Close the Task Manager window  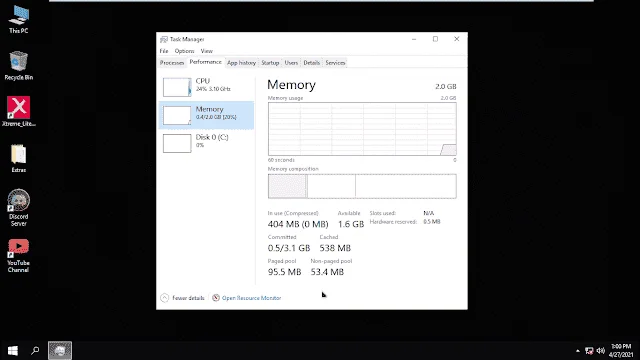tap(457, 39)
